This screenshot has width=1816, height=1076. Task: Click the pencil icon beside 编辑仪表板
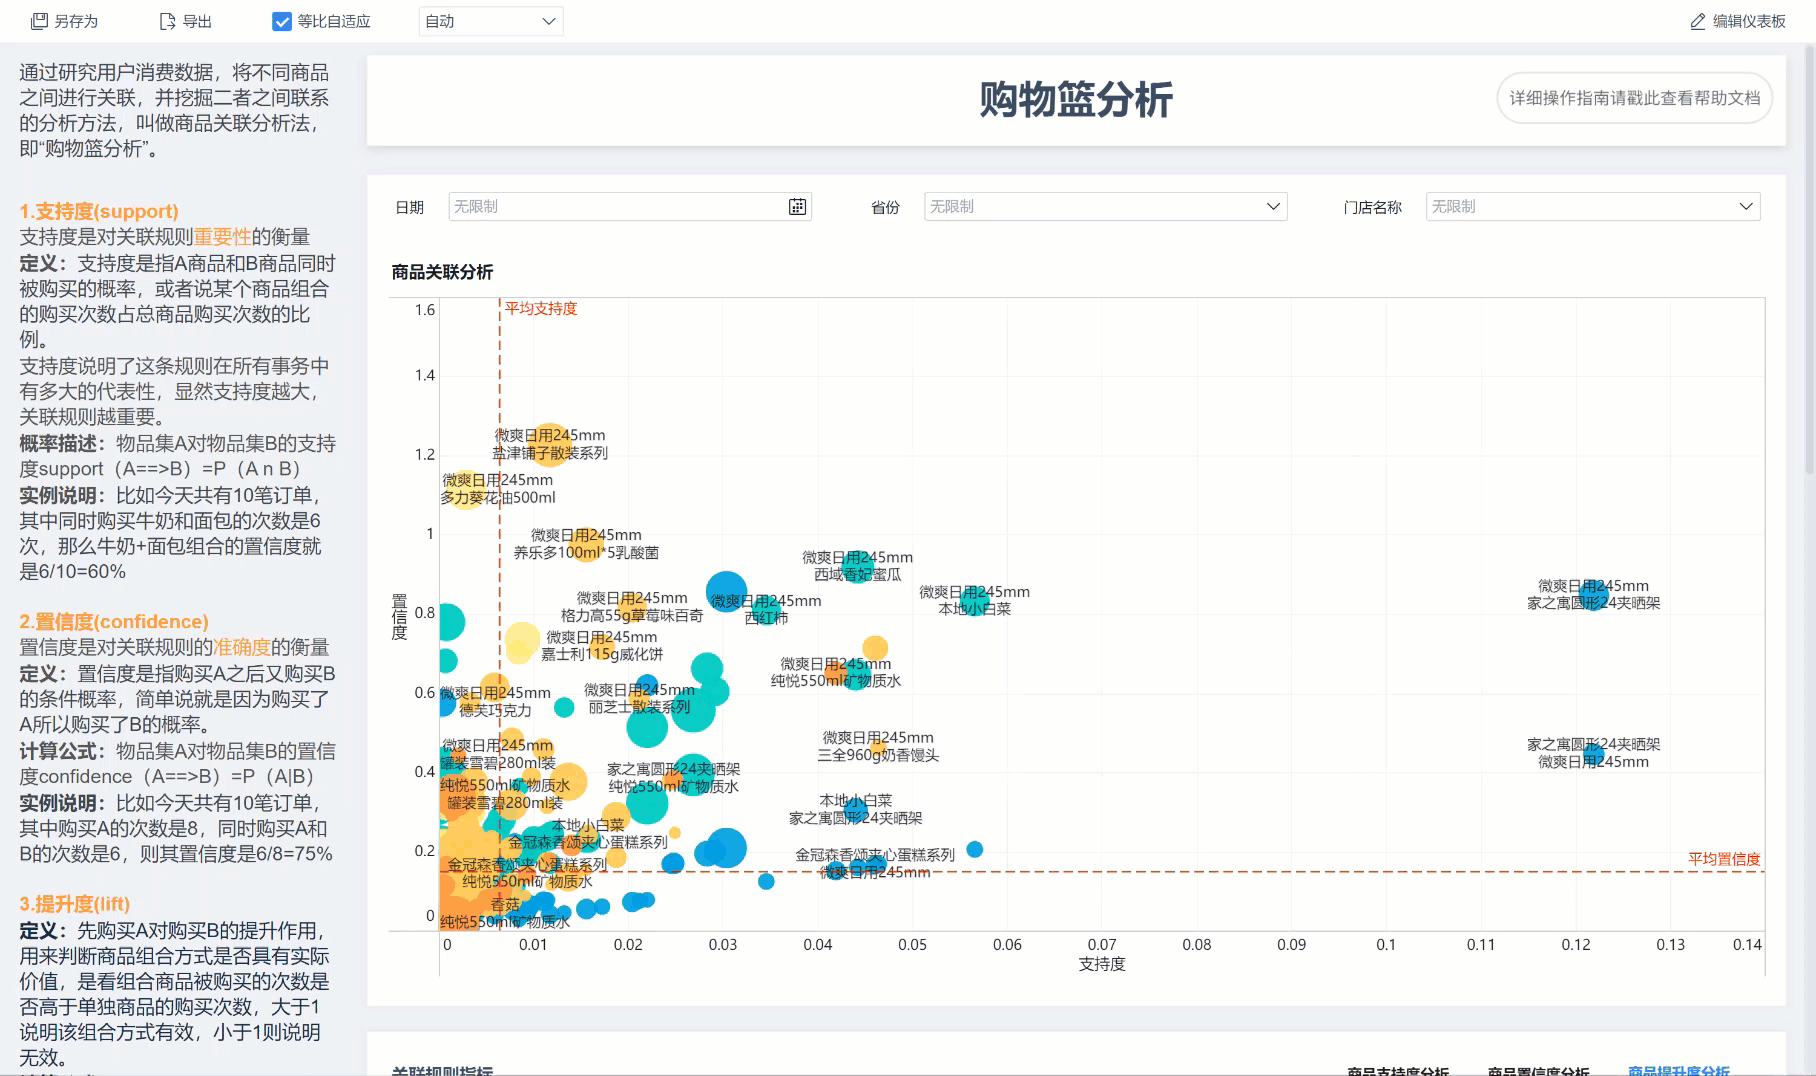coord(1696,20)
